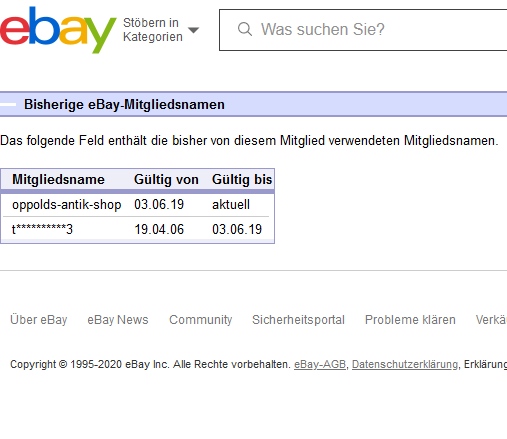Click the magnifying glass search icon
Image resolution: width=507 pixels, height=439 pixels.
245,29
